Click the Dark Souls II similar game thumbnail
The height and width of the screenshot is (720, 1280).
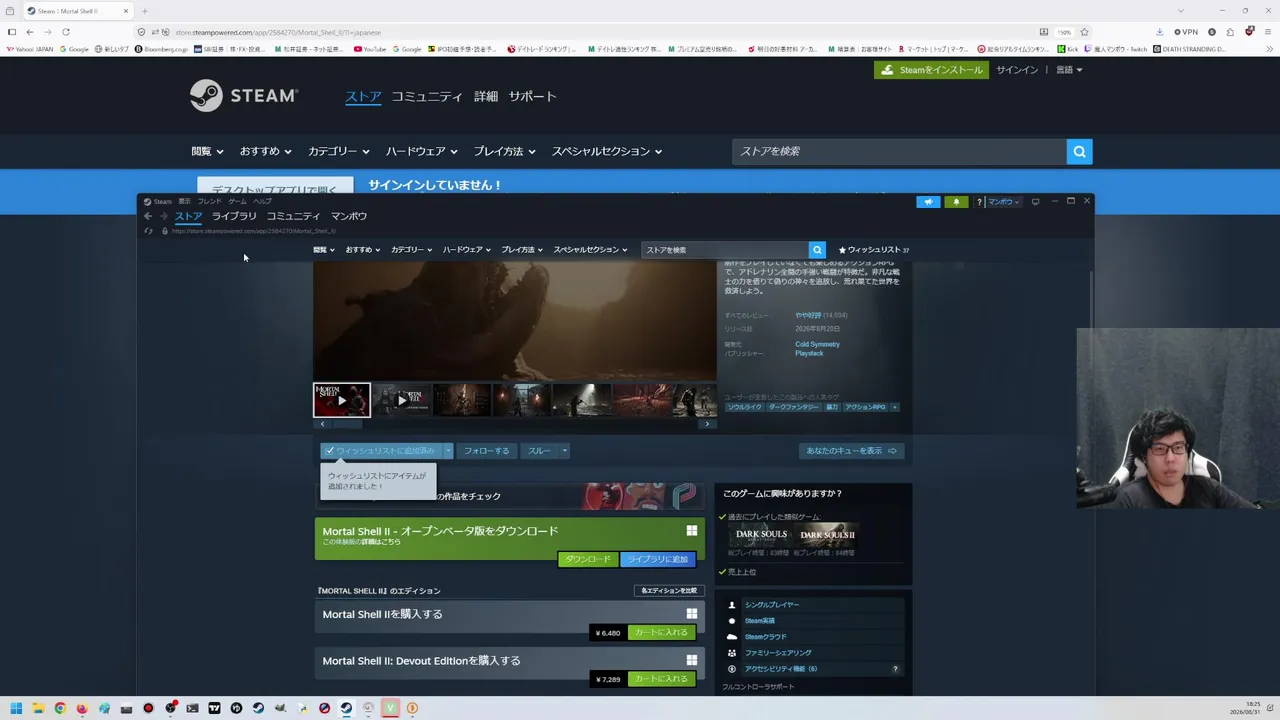[827, 535]
